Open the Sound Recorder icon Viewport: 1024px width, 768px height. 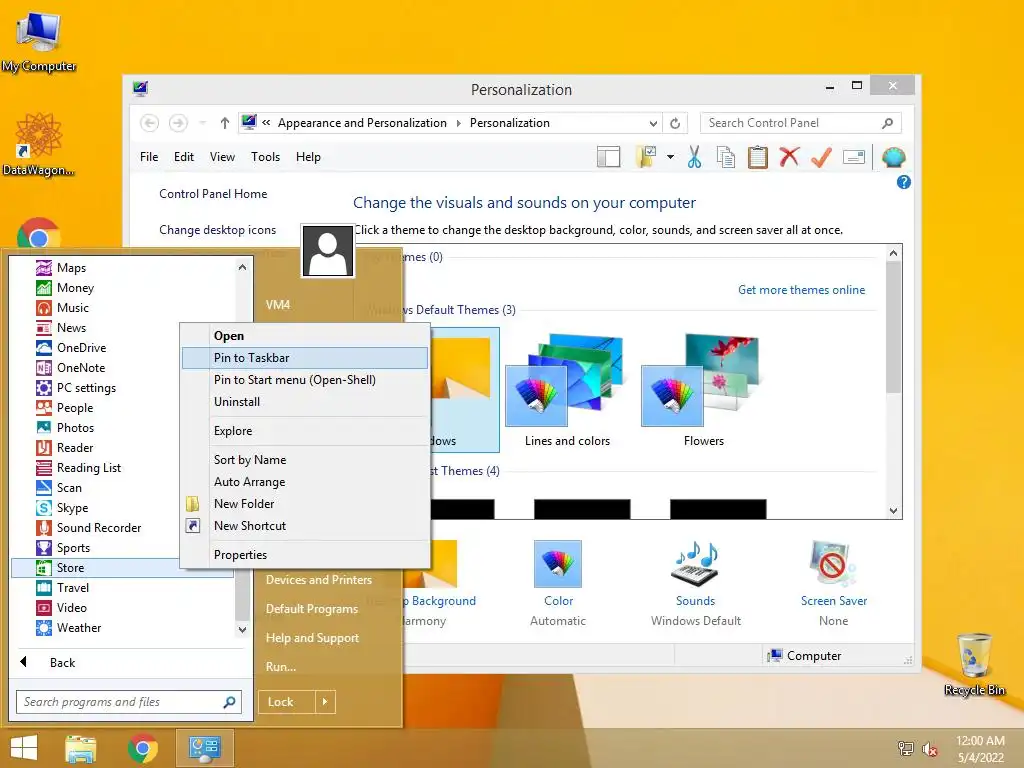(44, 528)
